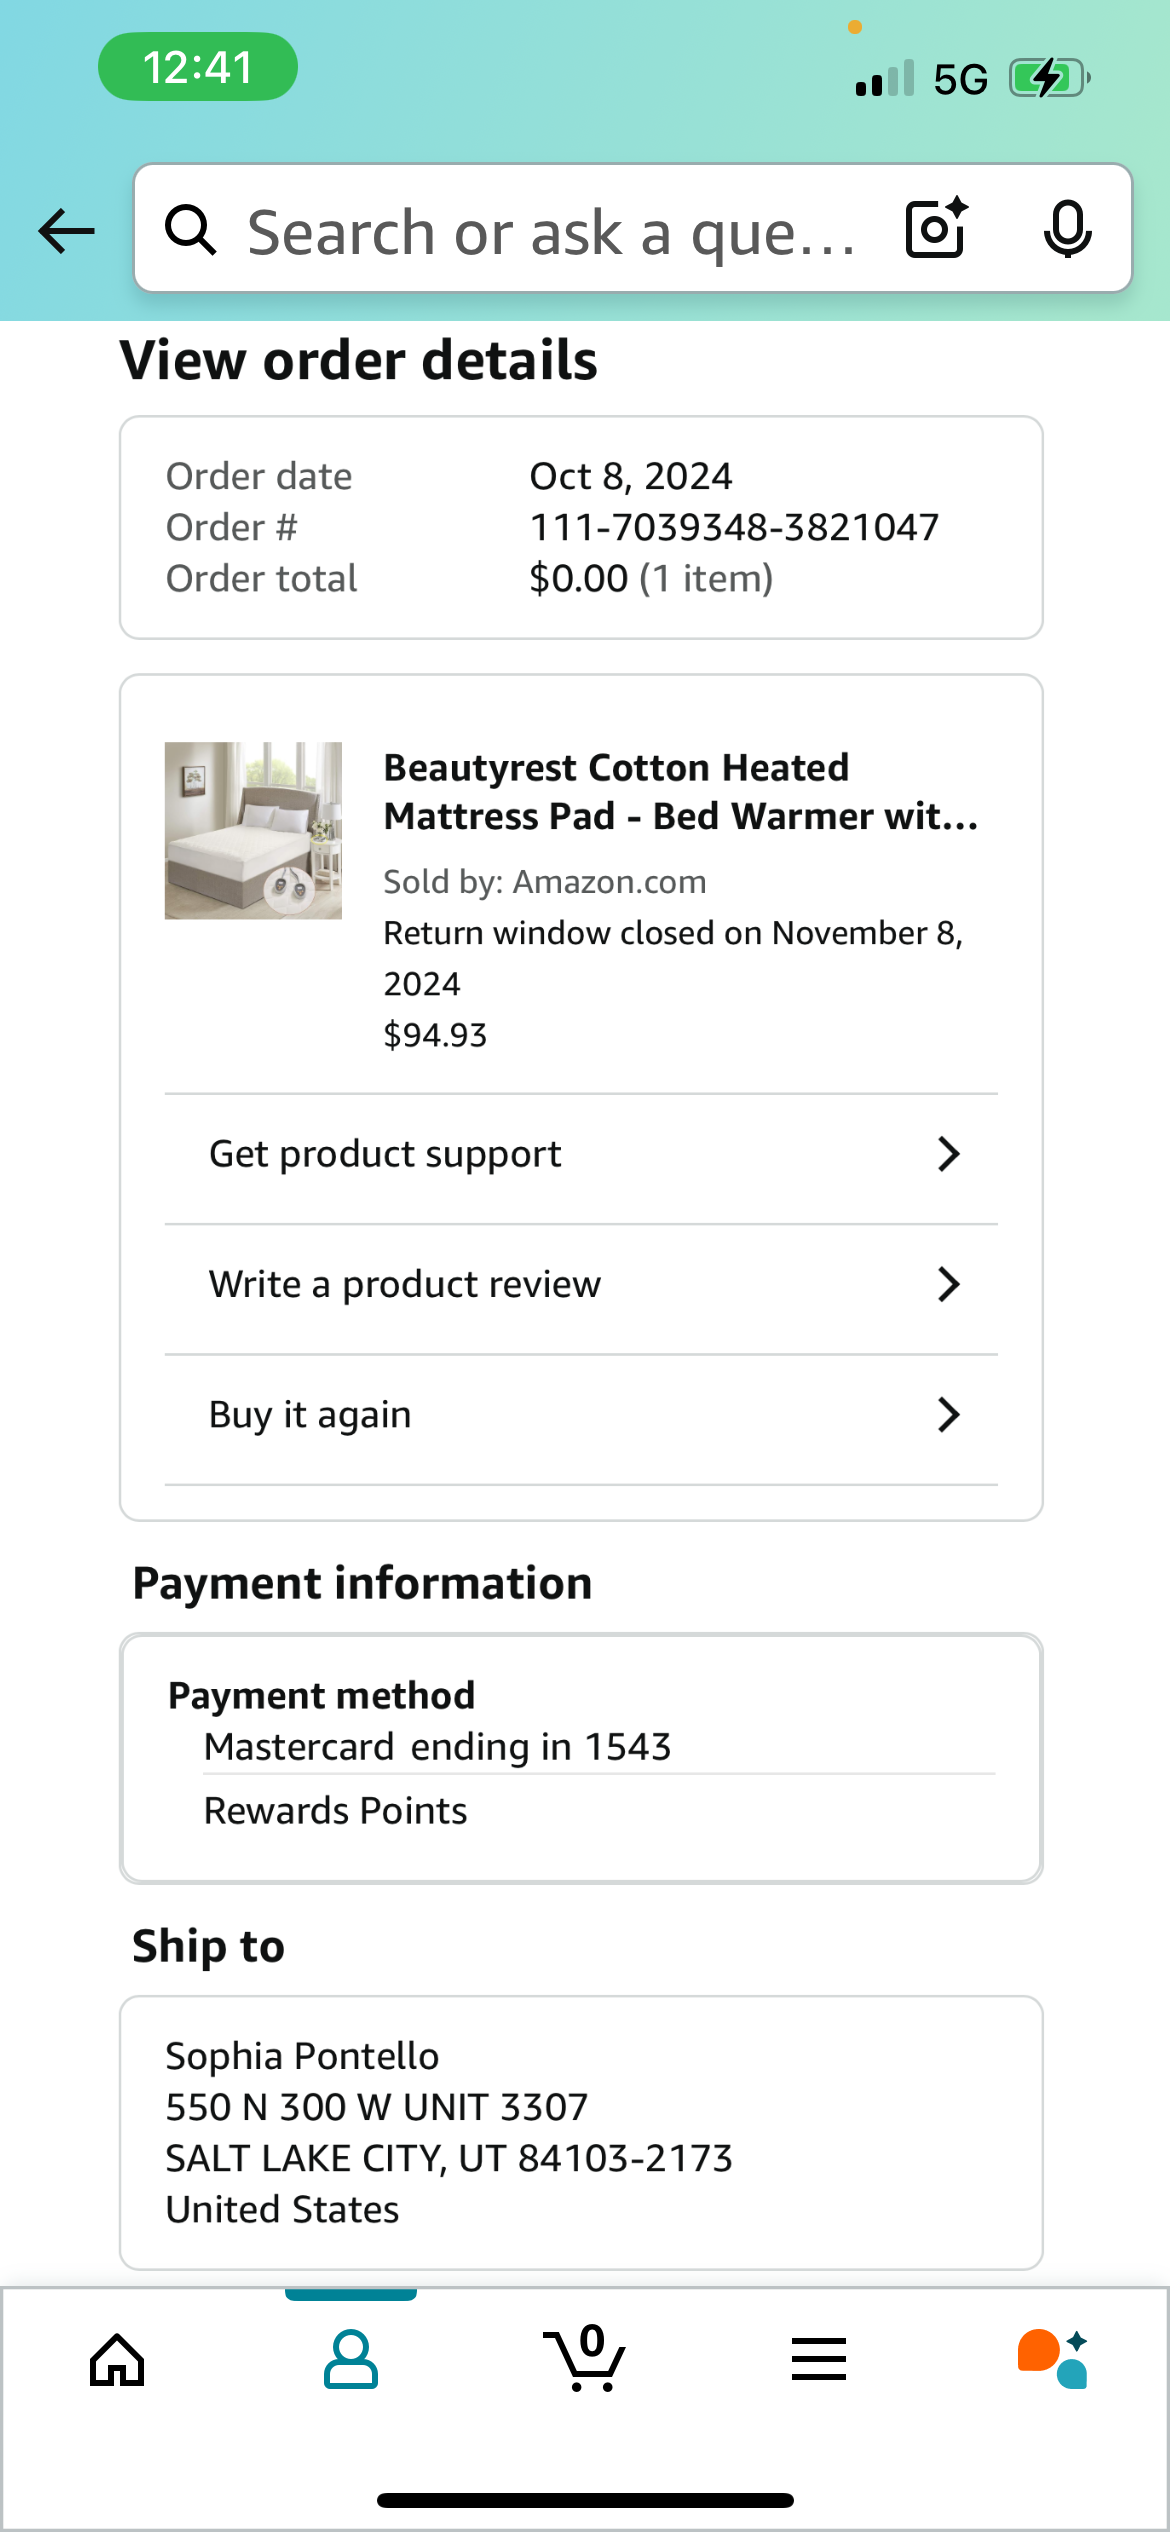Open the account profile tab icon
Screen dimensions: 1170x2532
click(351, 2360)
